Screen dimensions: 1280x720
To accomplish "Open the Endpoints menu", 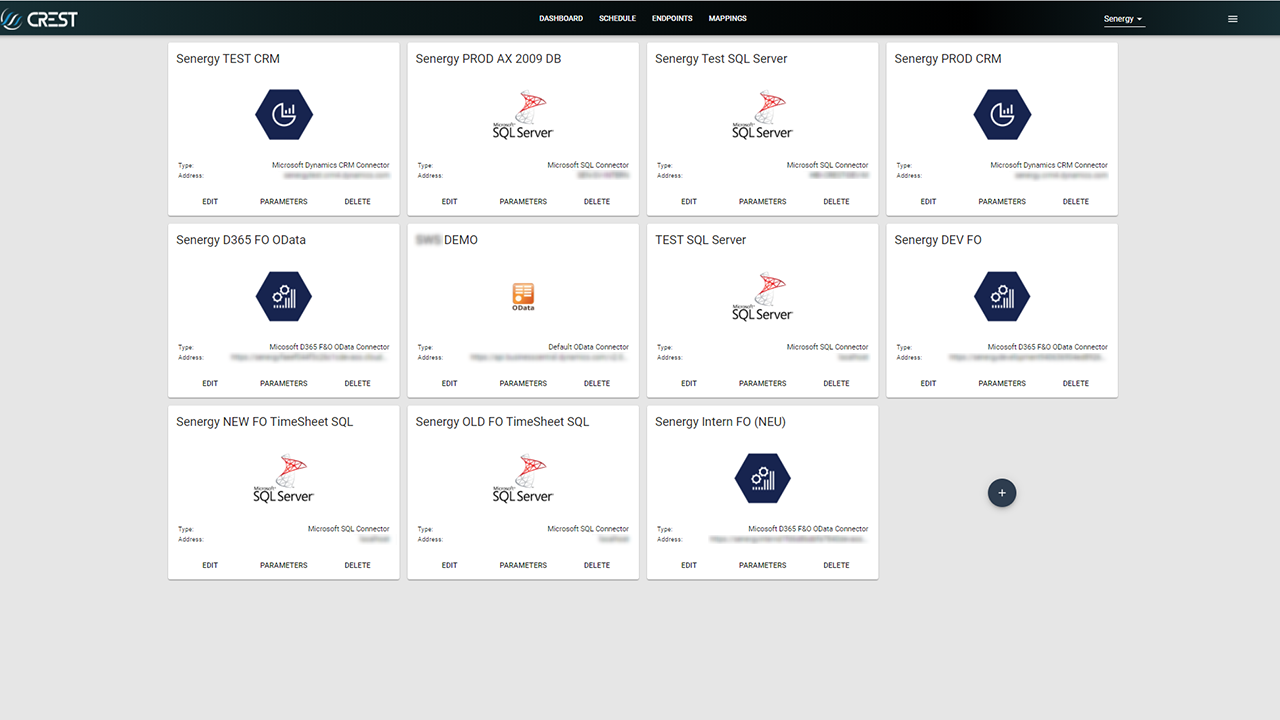I will pyautogui.click(x=672, y=18).
